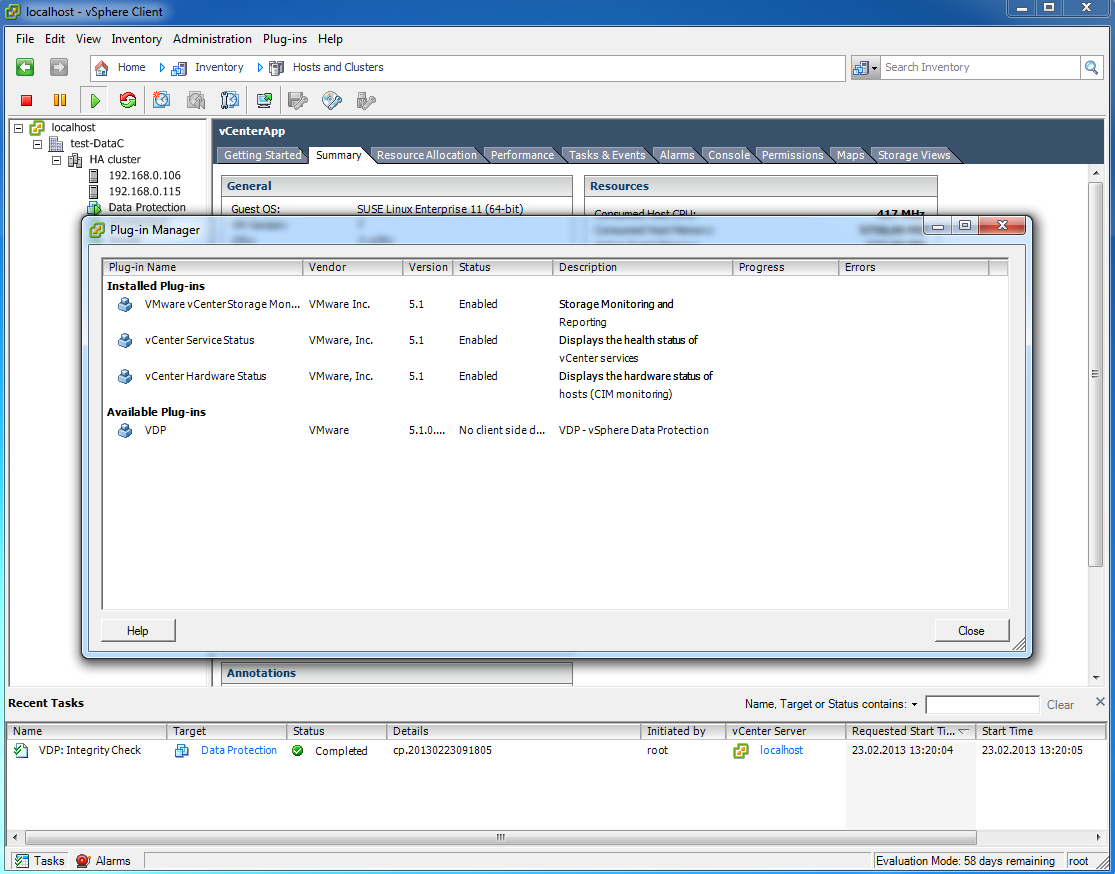This screenshot has height=874, width=1115.
Task: Click the Recent Tasks filter text field
Action: pos(982,705)
